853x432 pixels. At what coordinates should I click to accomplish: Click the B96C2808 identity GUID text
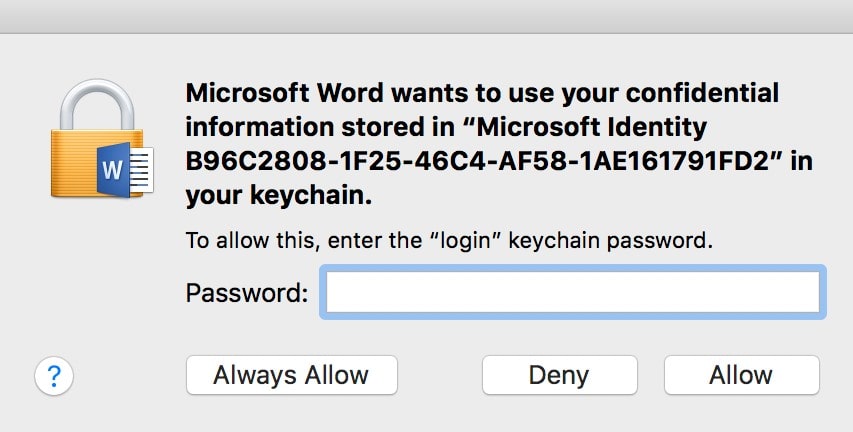[x=478, y=162]
